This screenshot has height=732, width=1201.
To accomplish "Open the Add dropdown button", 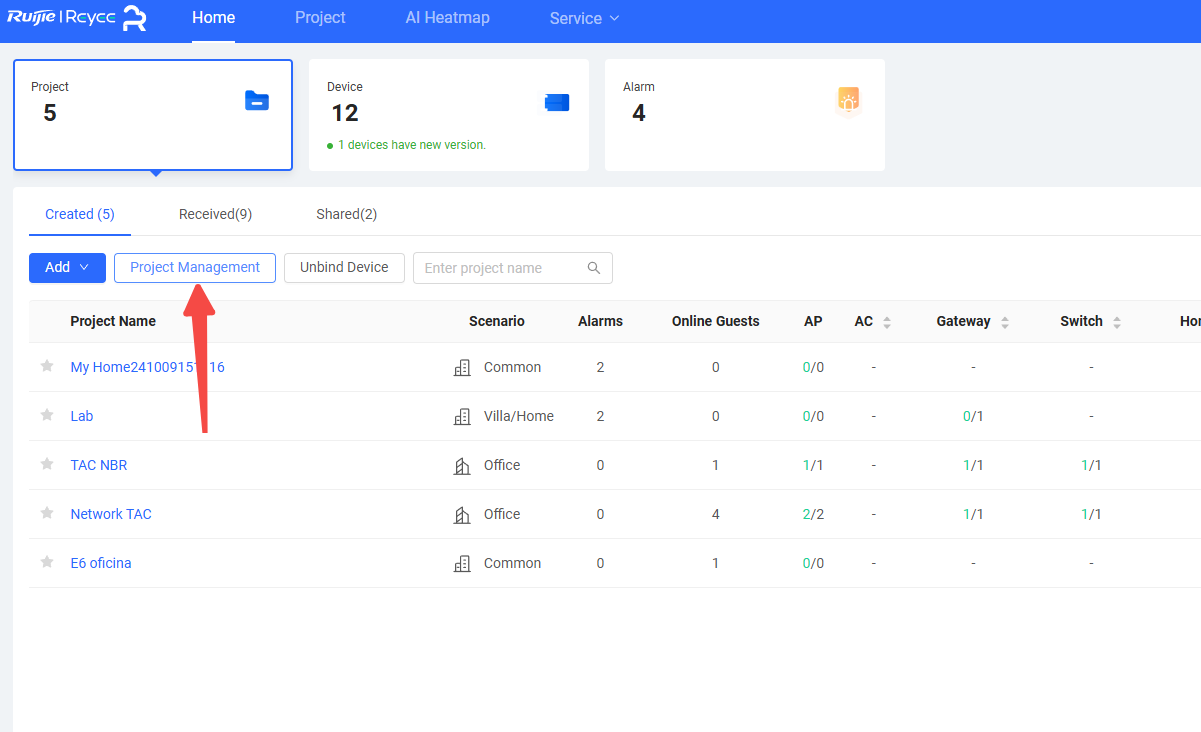I will coord(67,268).
